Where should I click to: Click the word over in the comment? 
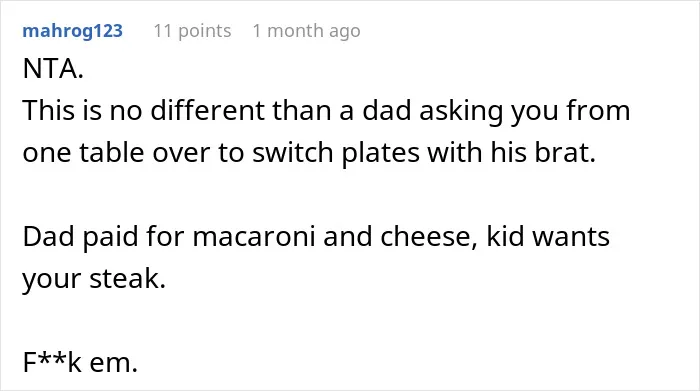pyautogui.click(x=181, y=152)
